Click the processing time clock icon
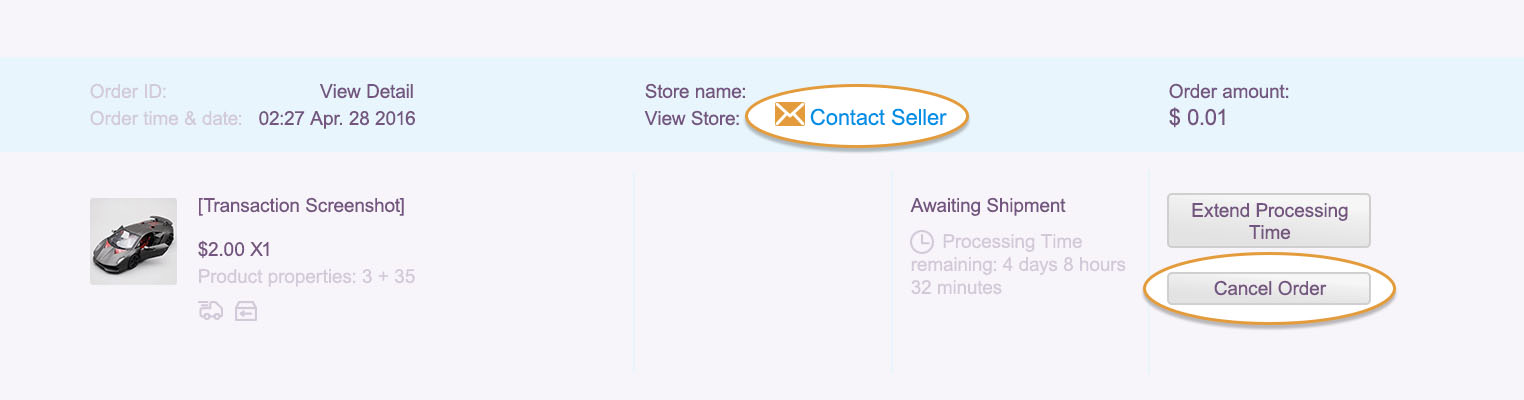Screen dimensions: 1524x400 click(x=922, y=242)
